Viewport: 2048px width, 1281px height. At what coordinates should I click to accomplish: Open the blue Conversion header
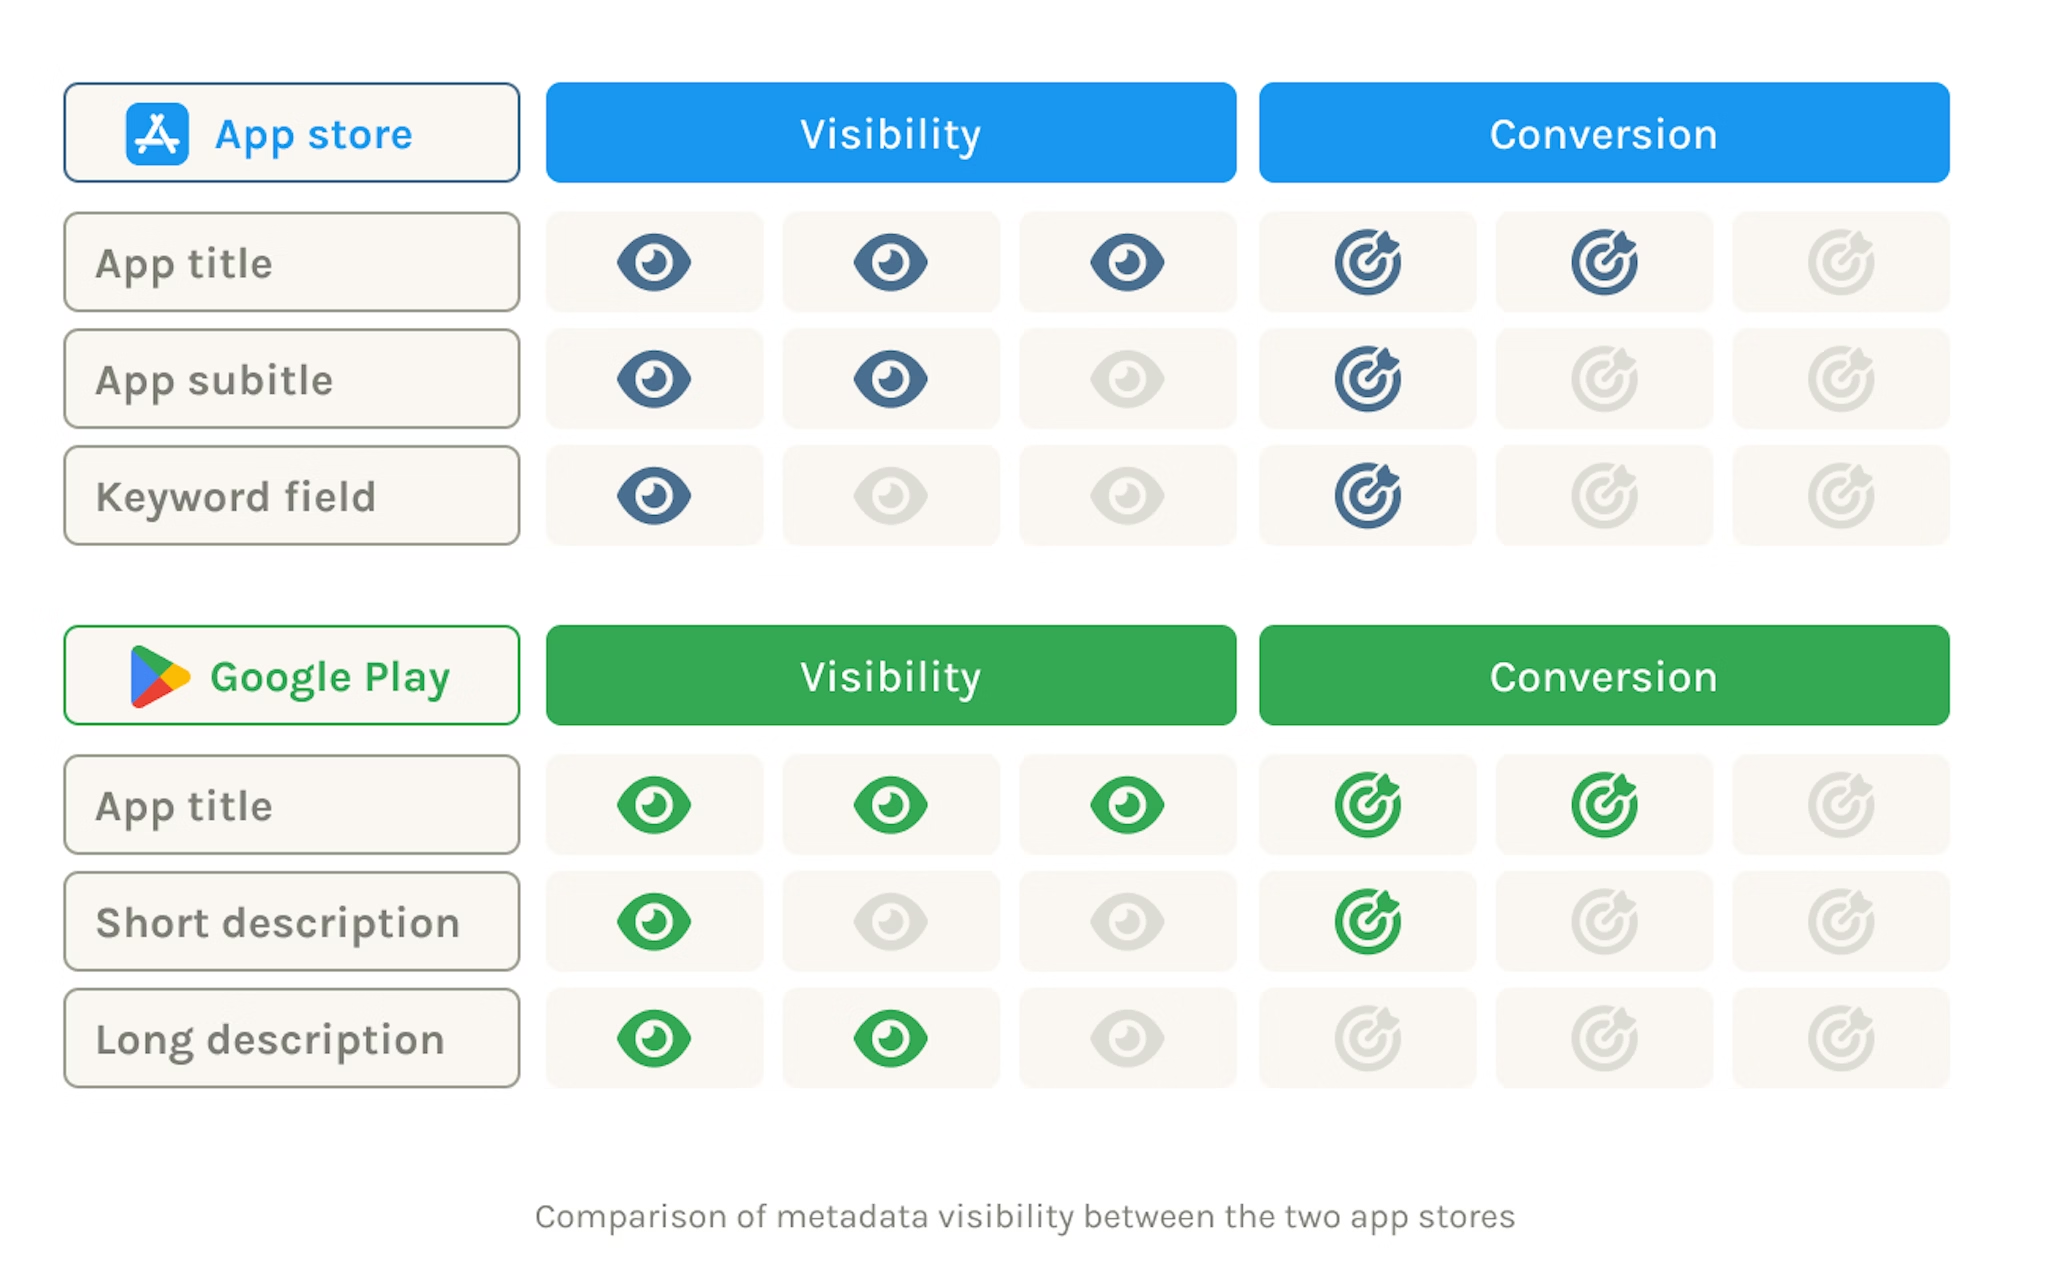tap(1603, 134)
